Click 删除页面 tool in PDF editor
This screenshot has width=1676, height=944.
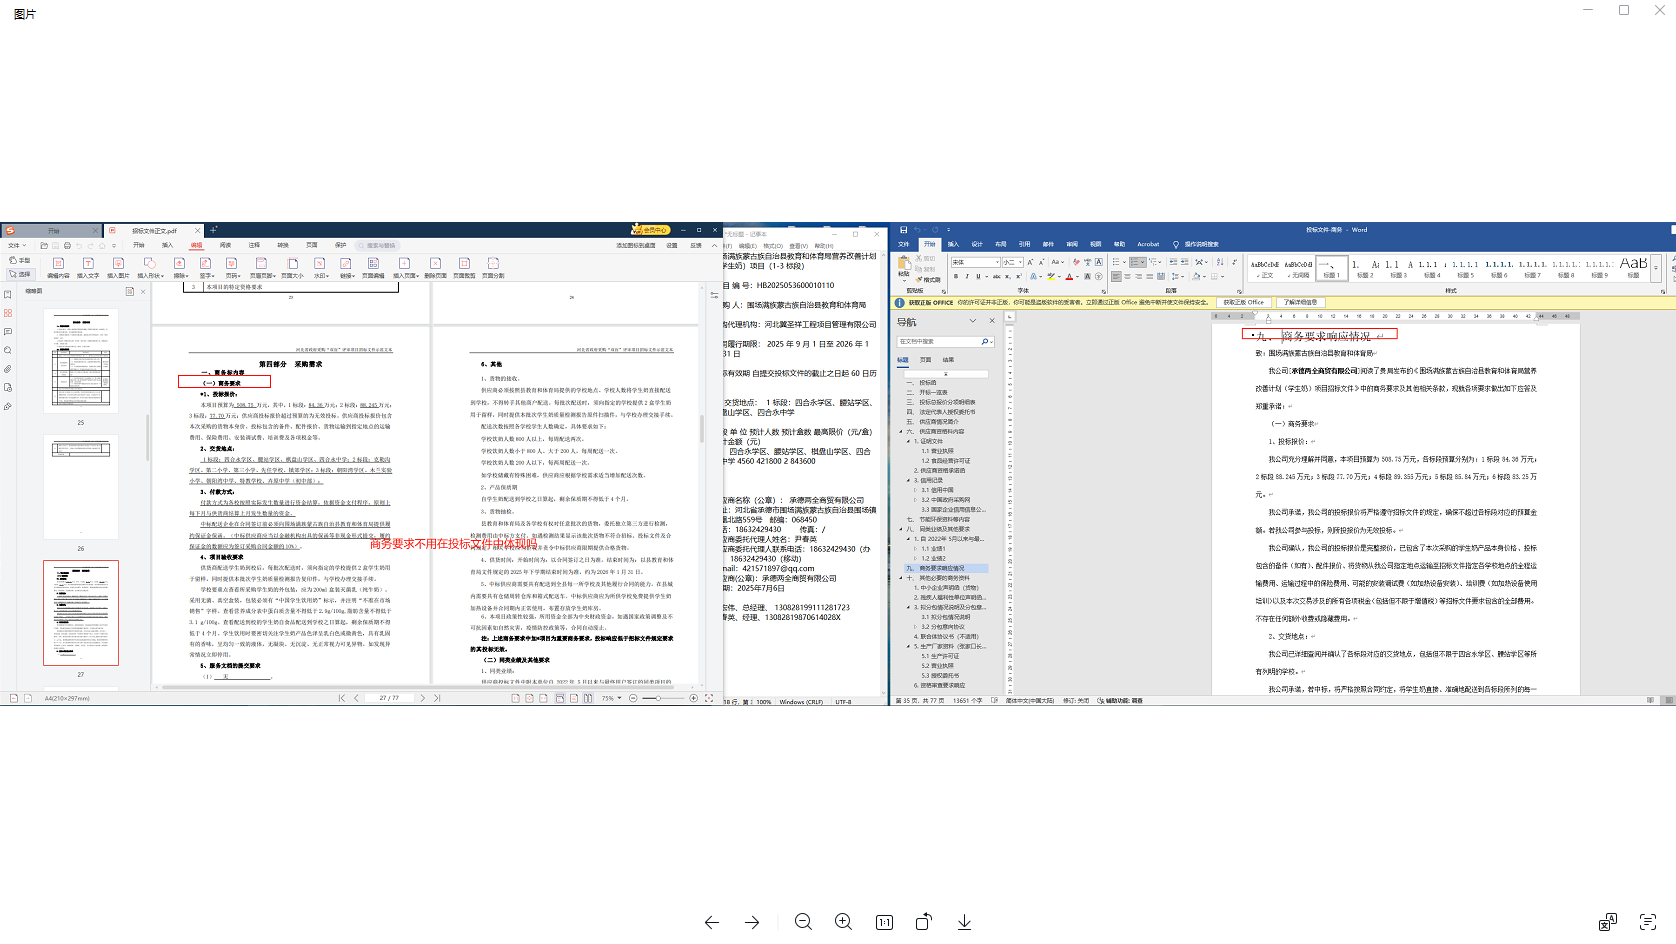(x=435, y=268)
